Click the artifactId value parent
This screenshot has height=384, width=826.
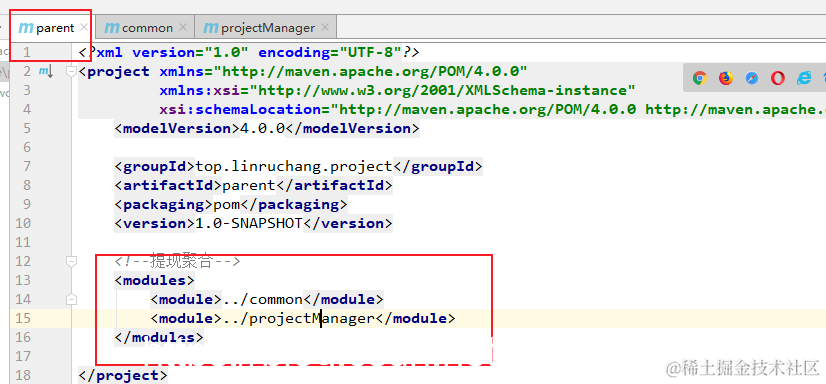tap(249, 185)
